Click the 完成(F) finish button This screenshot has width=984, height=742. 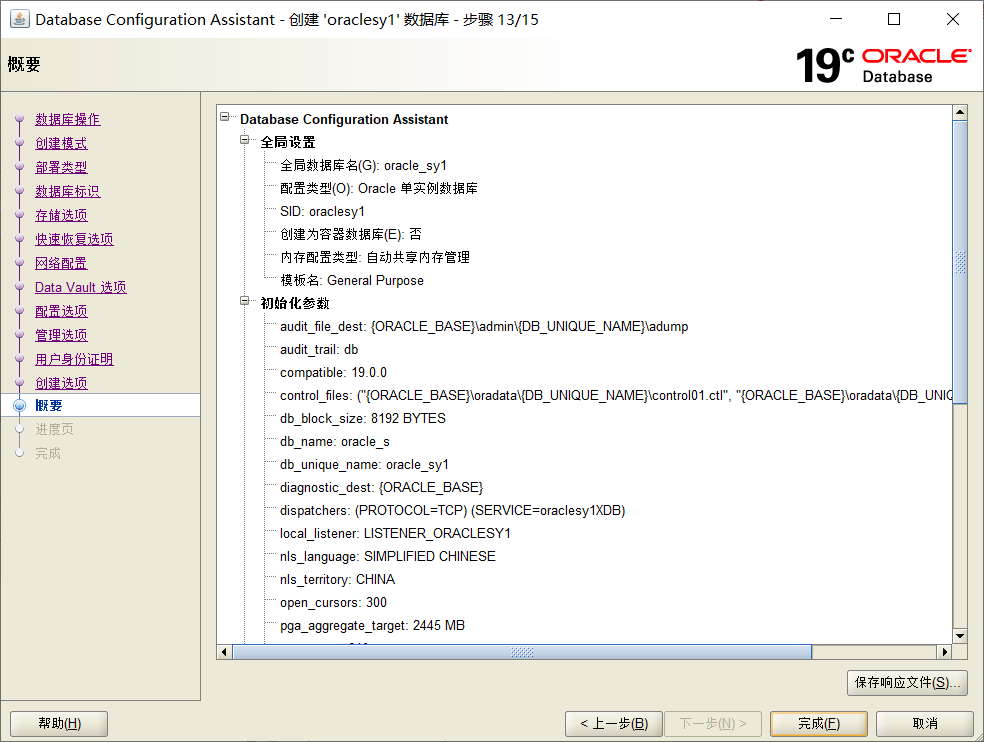[818, 723]
